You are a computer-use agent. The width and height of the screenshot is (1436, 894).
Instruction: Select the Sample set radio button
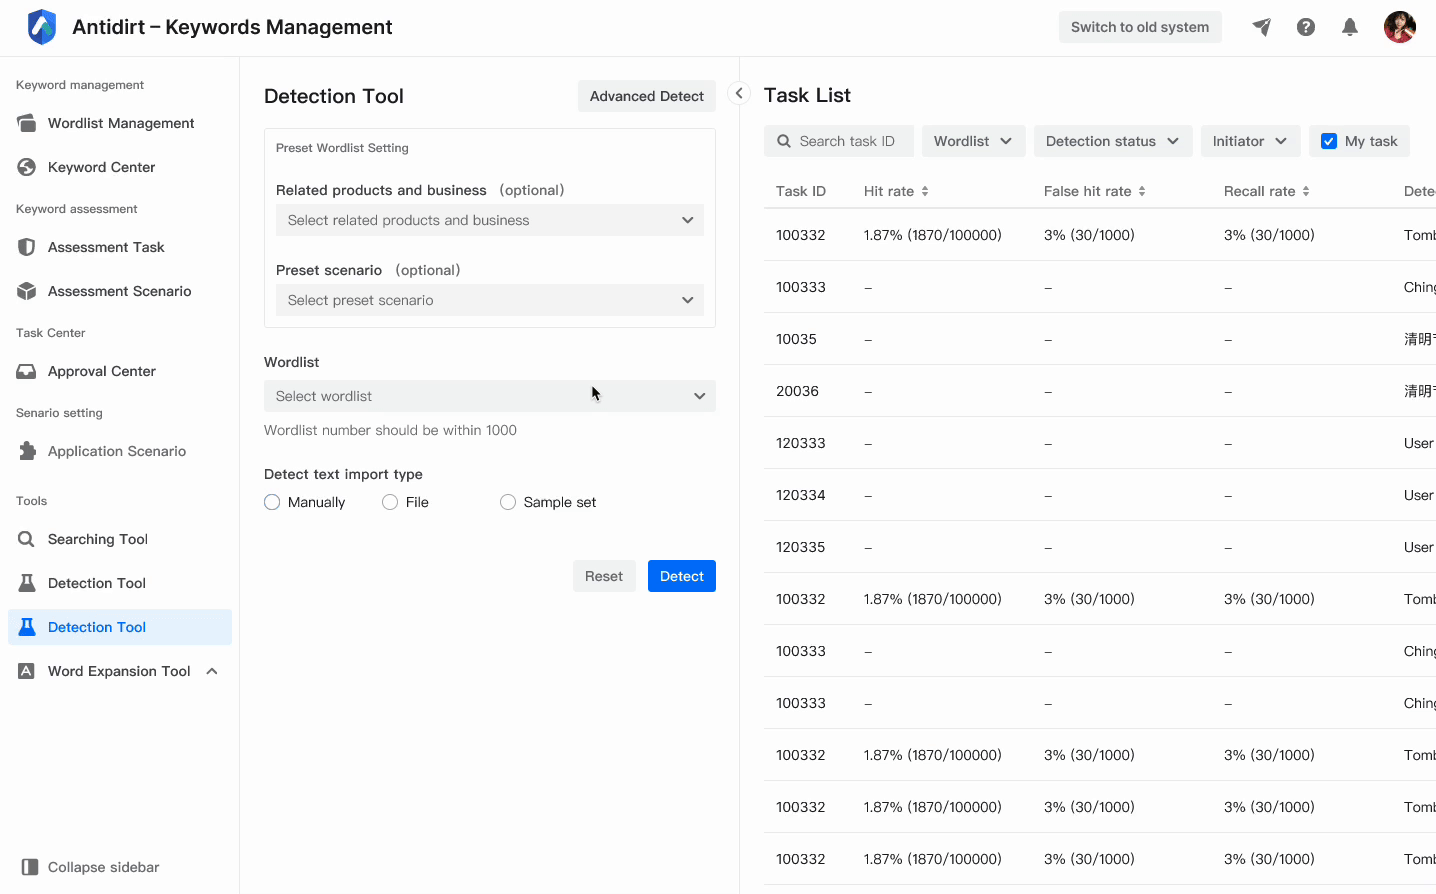[508, 502]
